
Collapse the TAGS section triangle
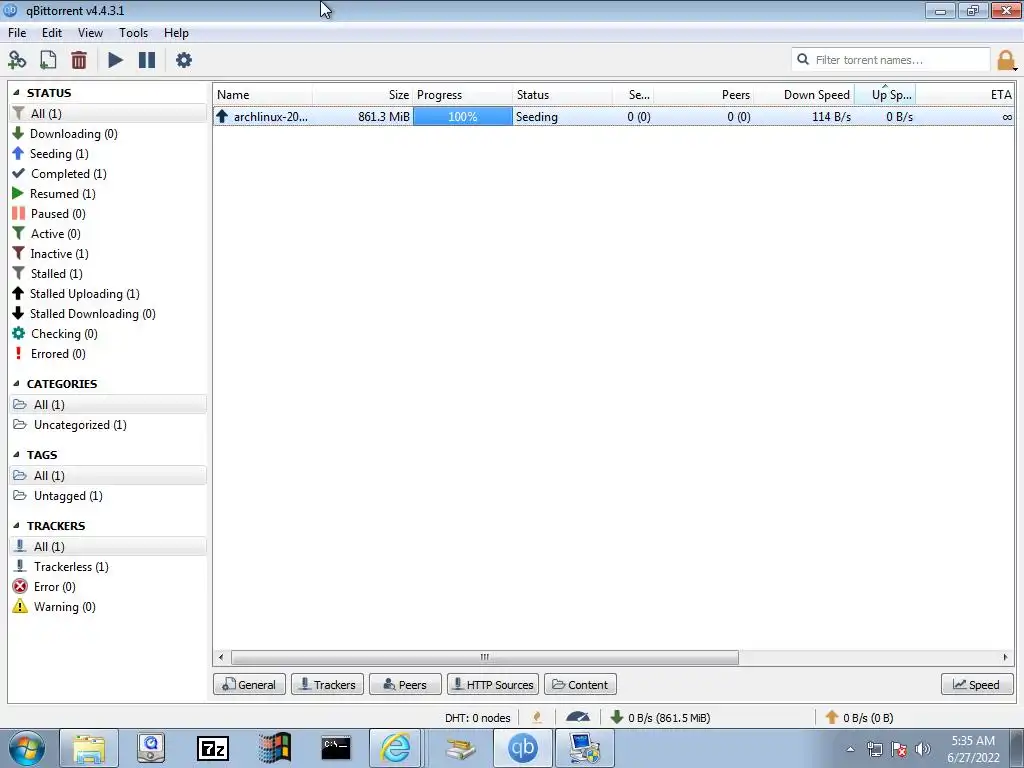pyautogui.click(x=16, y=455)
